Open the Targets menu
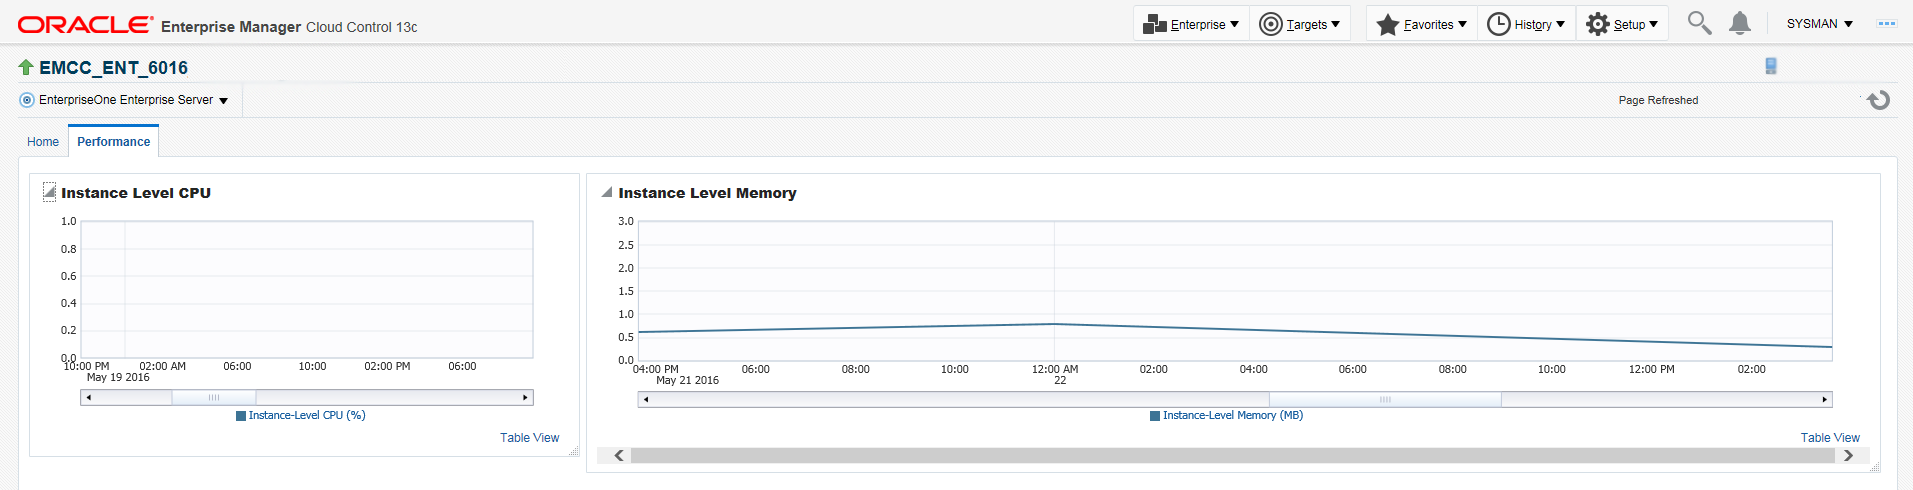Image resolution: width=1913 pixels, height=490 pixels. coord(1300,24)
